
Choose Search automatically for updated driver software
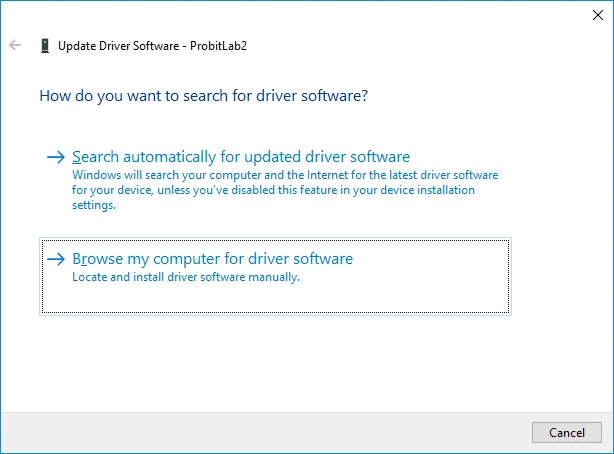click(275, 179)
